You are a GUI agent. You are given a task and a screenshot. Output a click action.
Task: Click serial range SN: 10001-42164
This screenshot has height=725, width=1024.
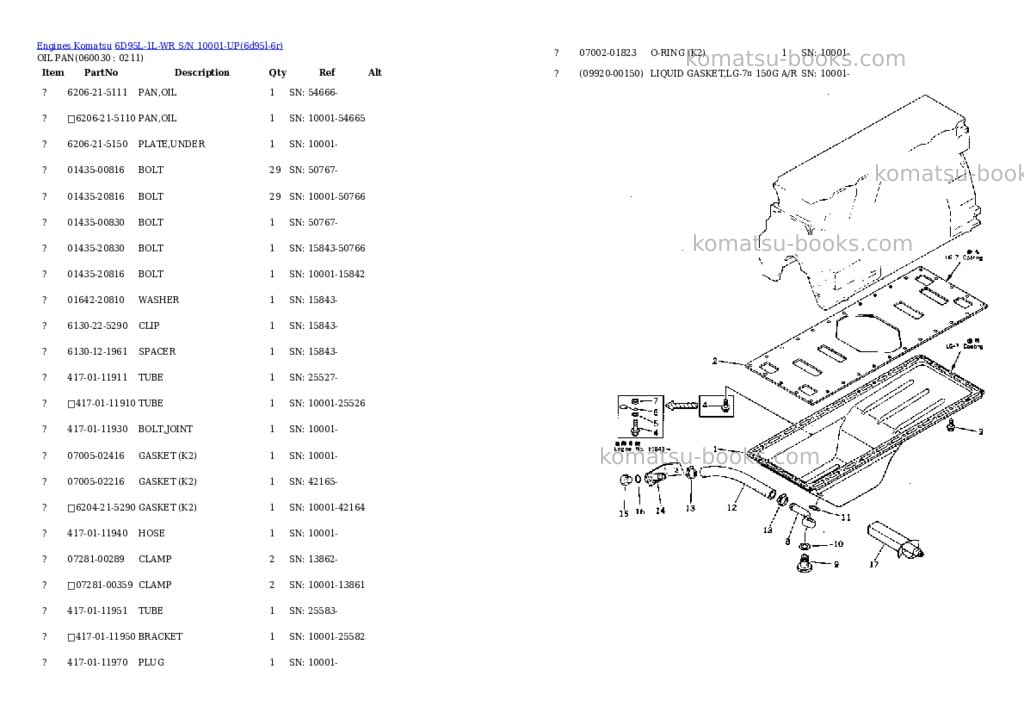click(327, 508)
